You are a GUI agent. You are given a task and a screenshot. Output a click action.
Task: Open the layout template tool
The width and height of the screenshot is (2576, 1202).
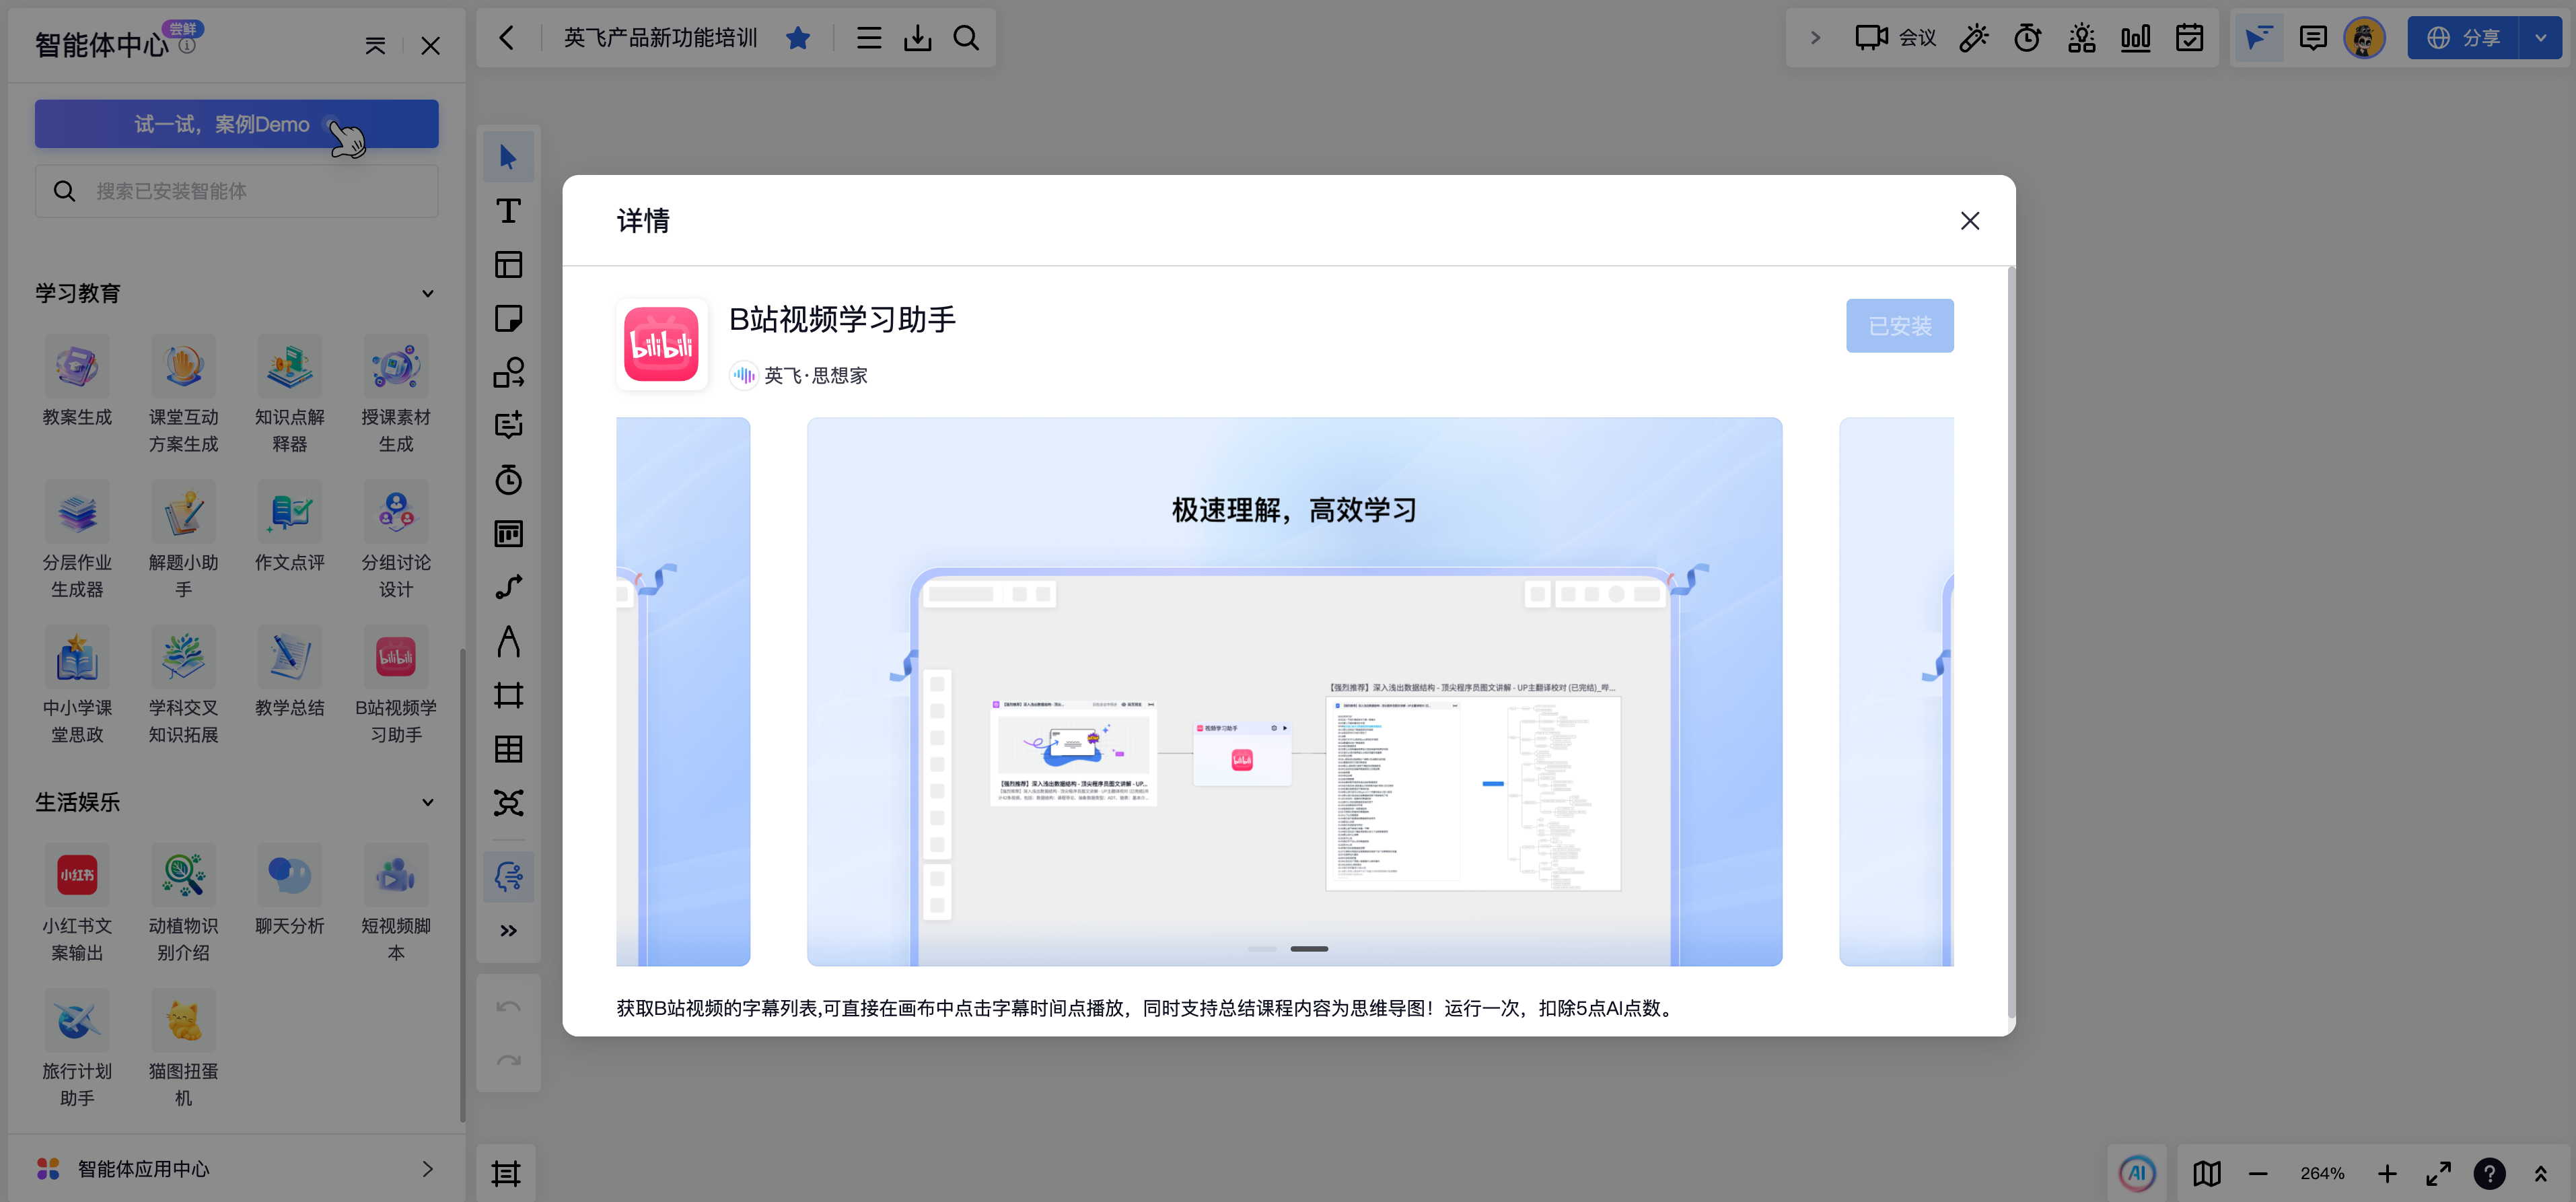pos(508,265)
